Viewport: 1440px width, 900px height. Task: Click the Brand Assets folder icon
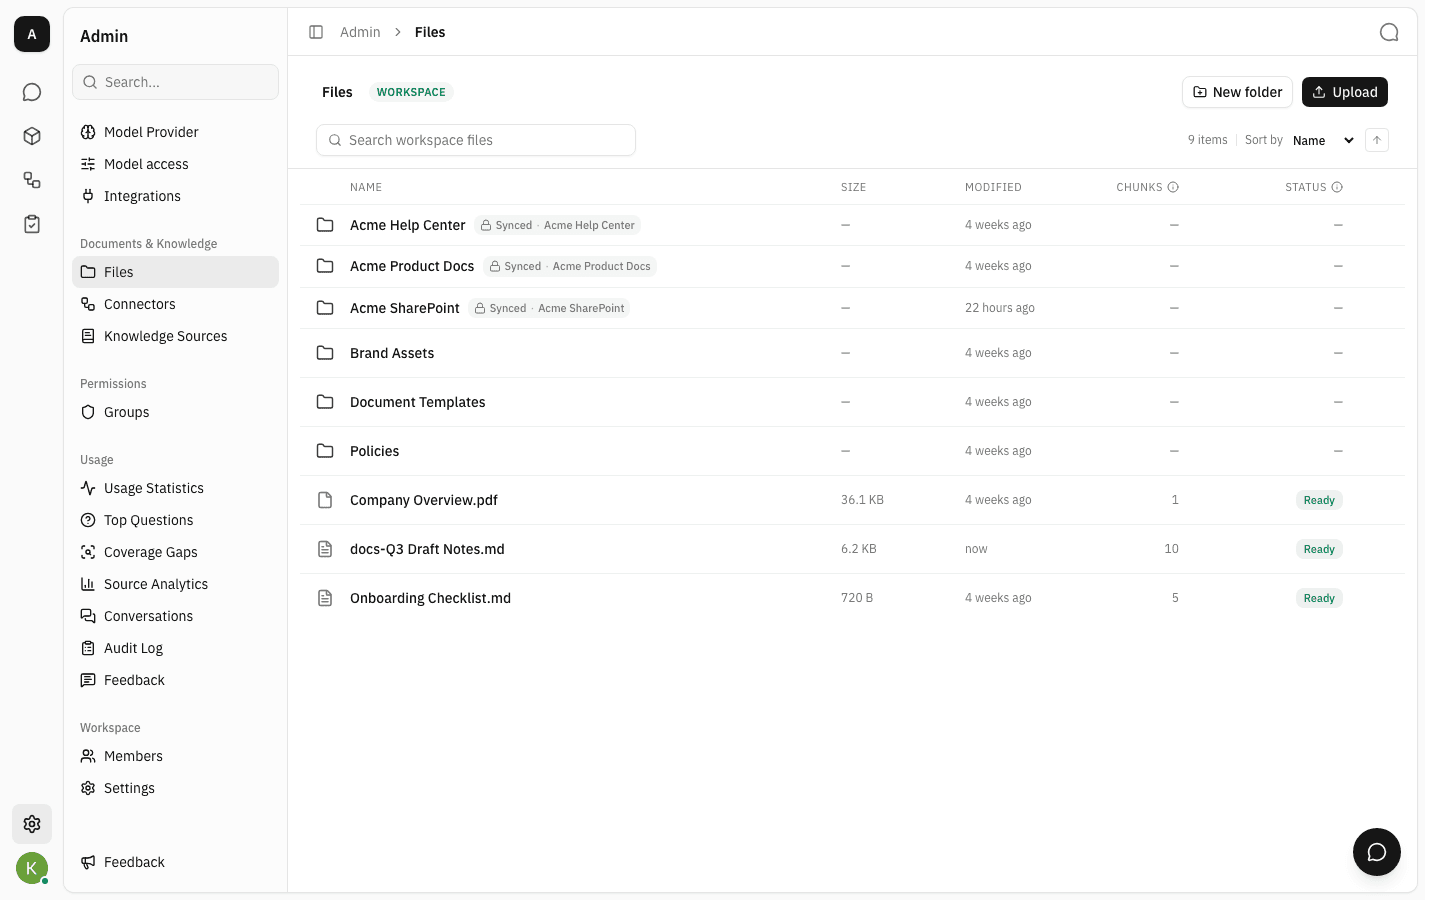pyautogui.click(x=325, y=353)
